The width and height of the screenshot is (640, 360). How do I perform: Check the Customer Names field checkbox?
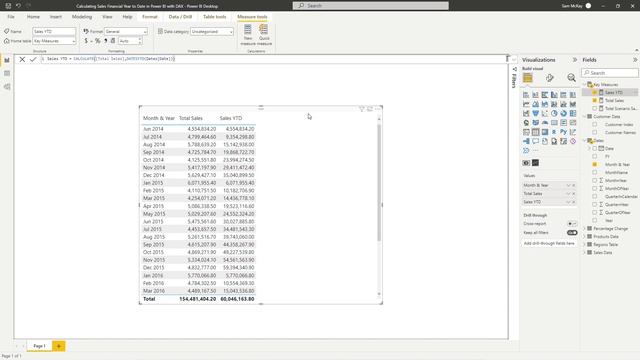pos(595,132)
